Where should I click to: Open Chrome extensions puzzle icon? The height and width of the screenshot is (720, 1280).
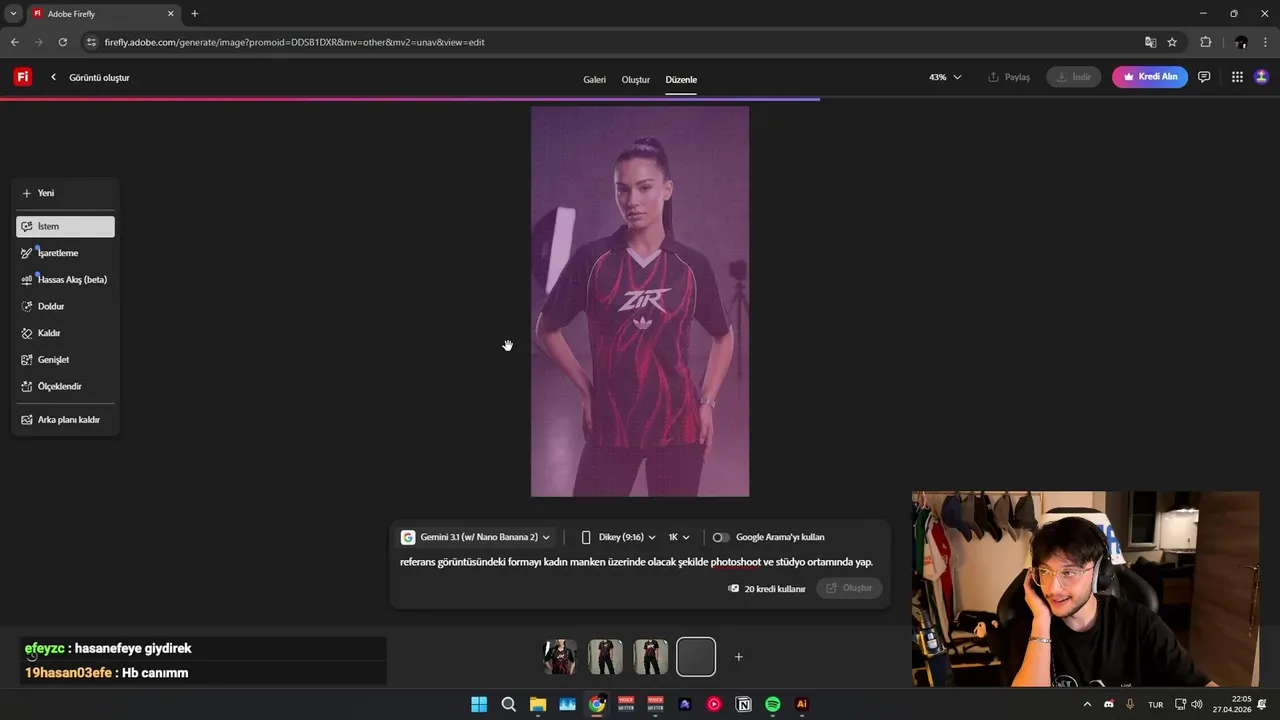coord(1205,42)
